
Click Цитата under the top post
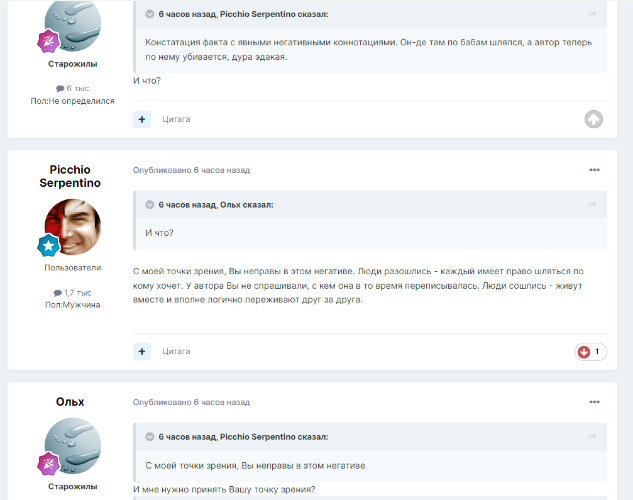tap(176, 119)
